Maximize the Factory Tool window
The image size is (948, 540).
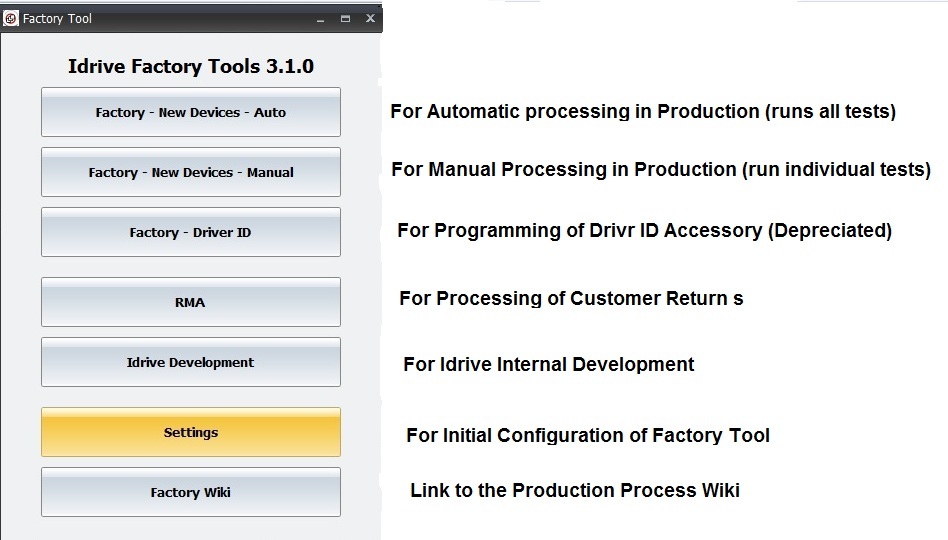[x=345, y=18]
